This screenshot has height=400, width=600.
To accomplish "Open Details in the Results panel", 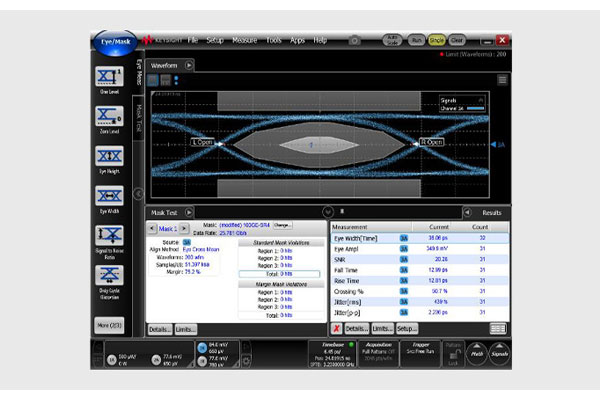I will tap(357, 328).
